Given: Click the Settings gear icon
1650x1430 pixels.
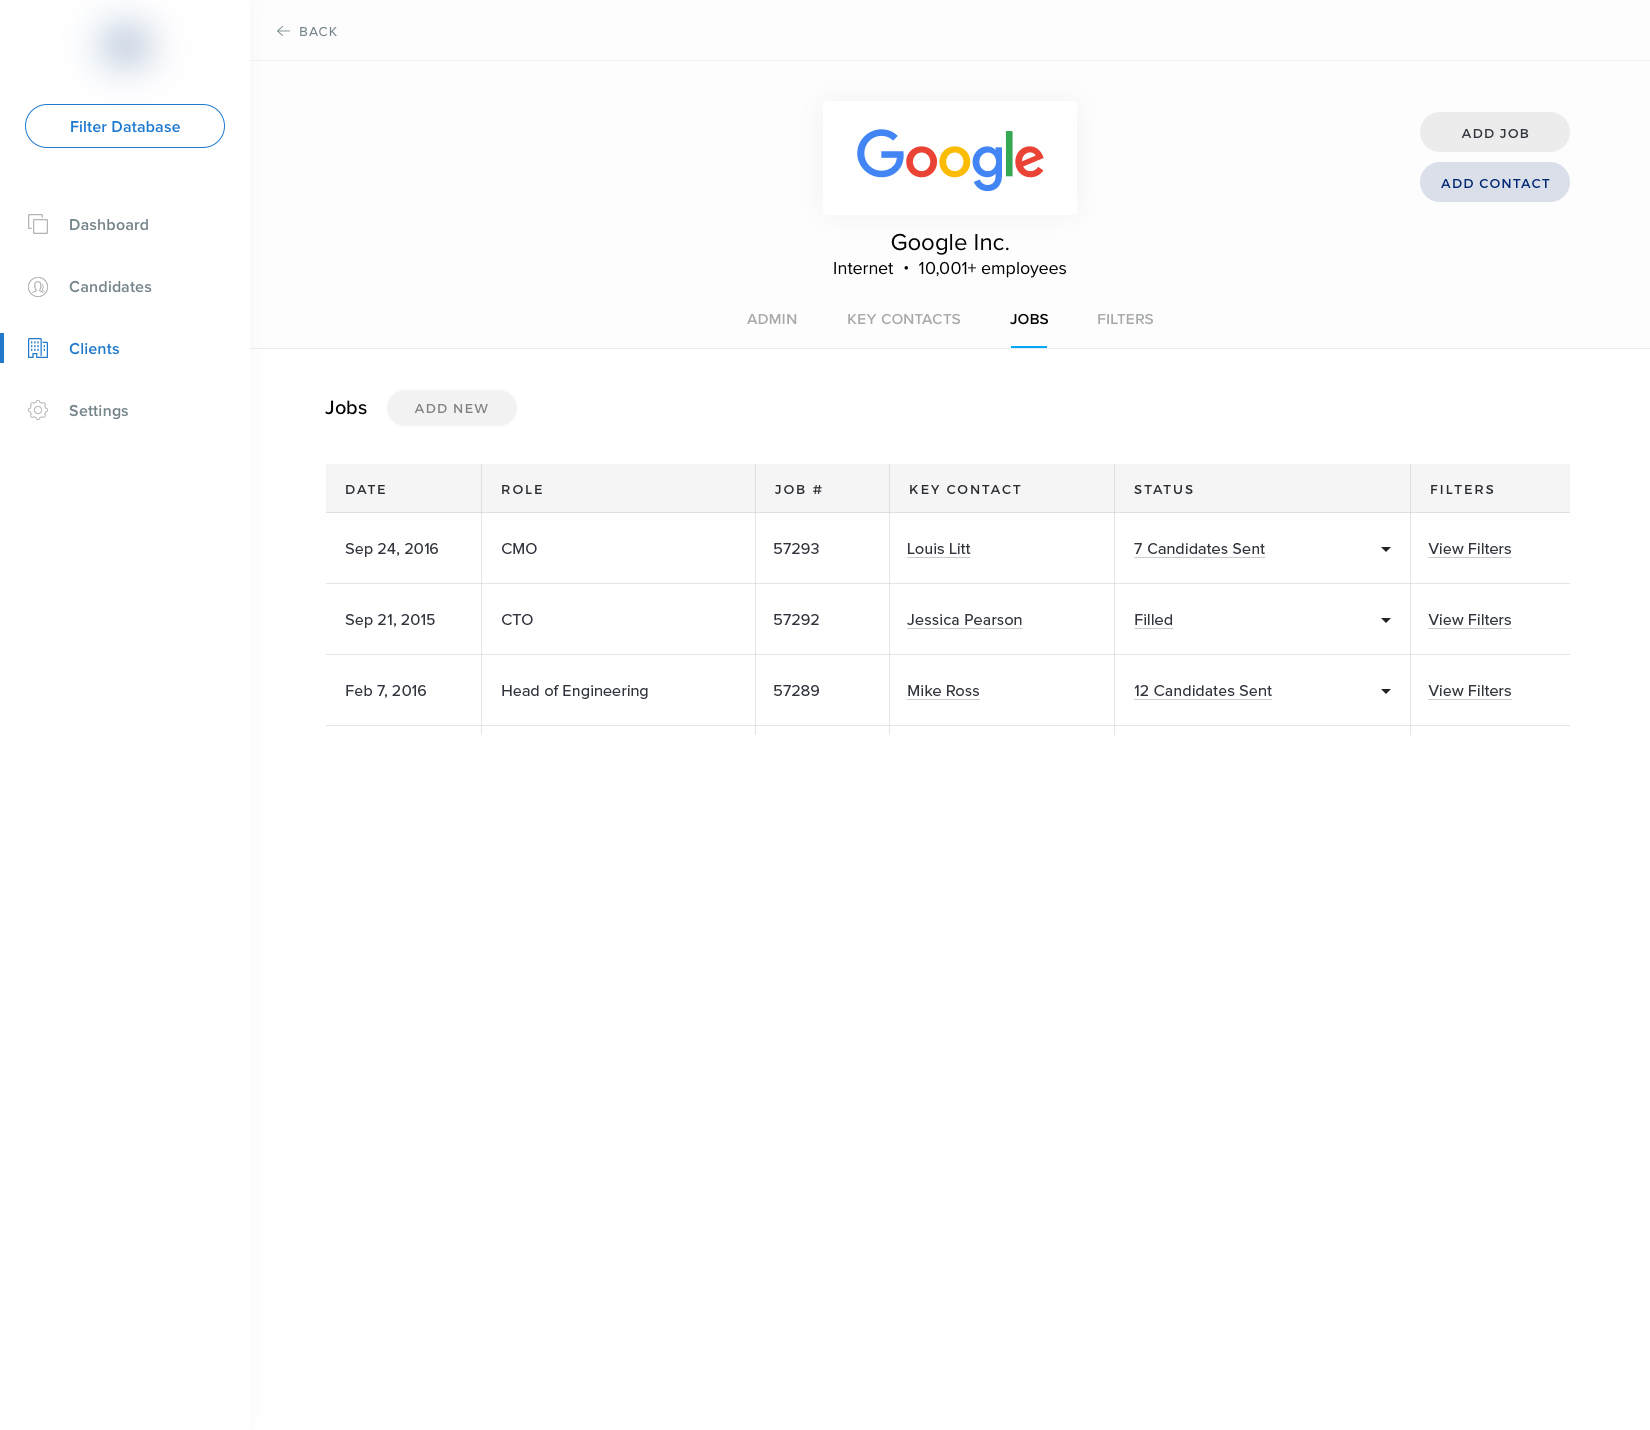Looking at the screenshot, I should [38, 410].
